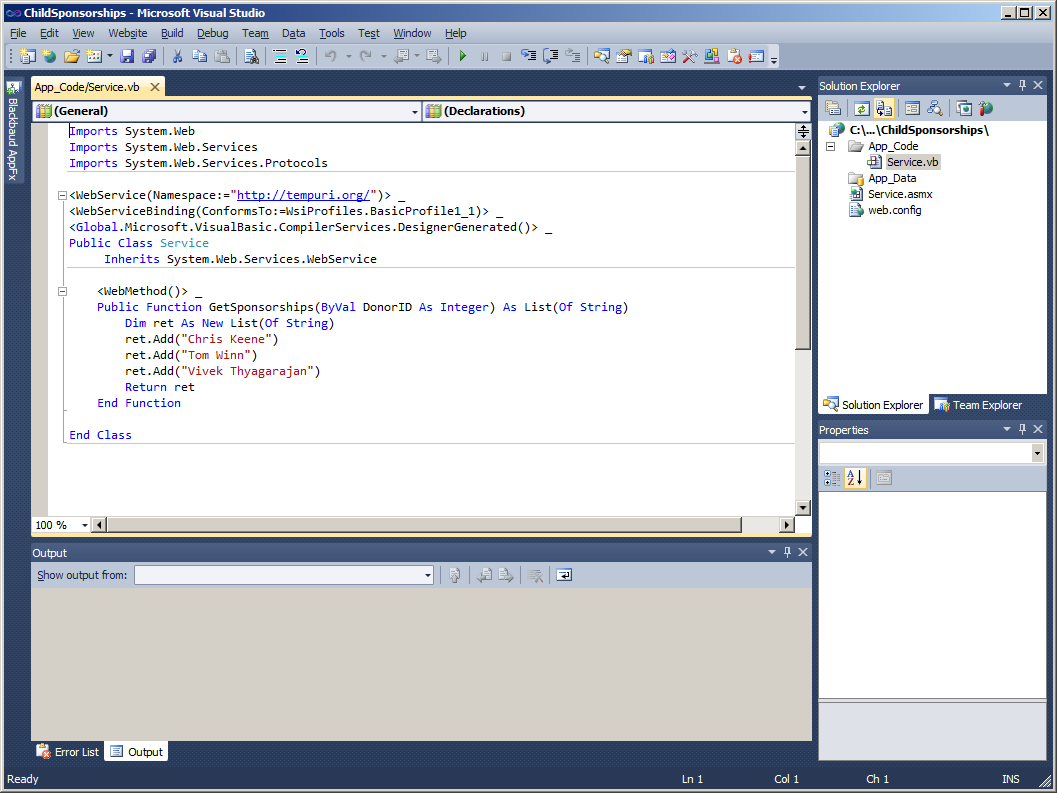This screenshot has width=1057, height=793.
Task: Close the App_Code/Service.vb tab
Action: pyautogui.click(x=155, y=87)
